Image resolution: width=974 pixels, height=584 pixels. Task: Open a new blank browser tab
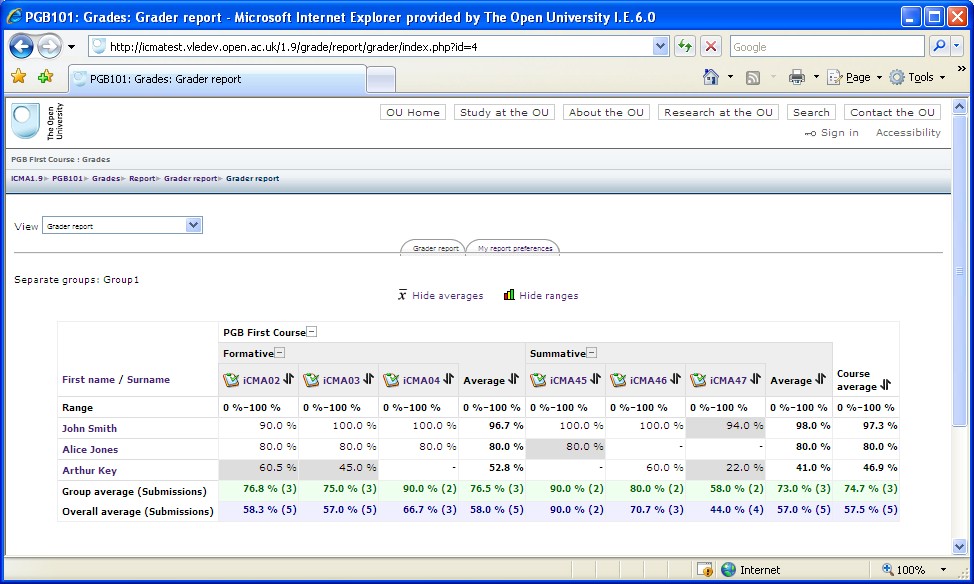click(381, 80)
